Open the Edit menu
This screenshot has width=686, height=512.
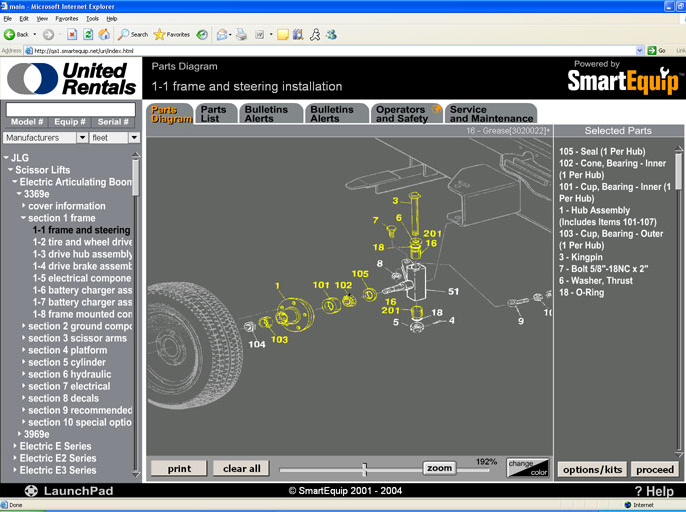click(x=24, y=19)
